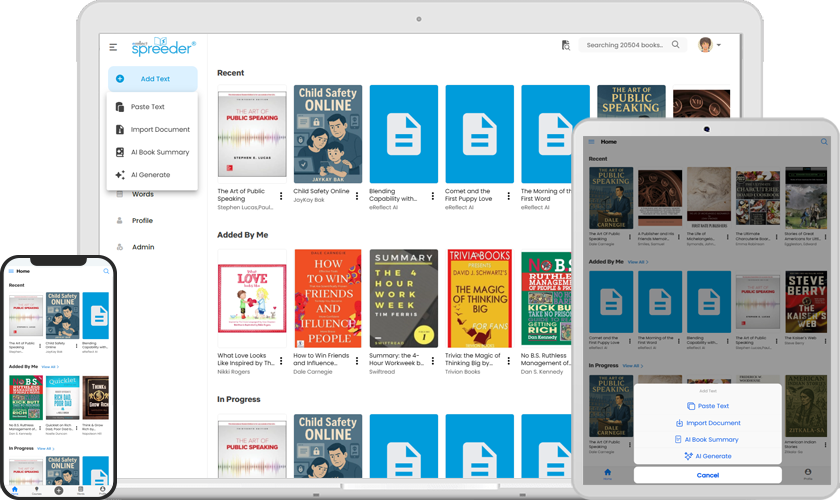Click the magnifier icon in laptop search box
The image size is (840, 500).
pyautogui.click(x=676, y=44)
